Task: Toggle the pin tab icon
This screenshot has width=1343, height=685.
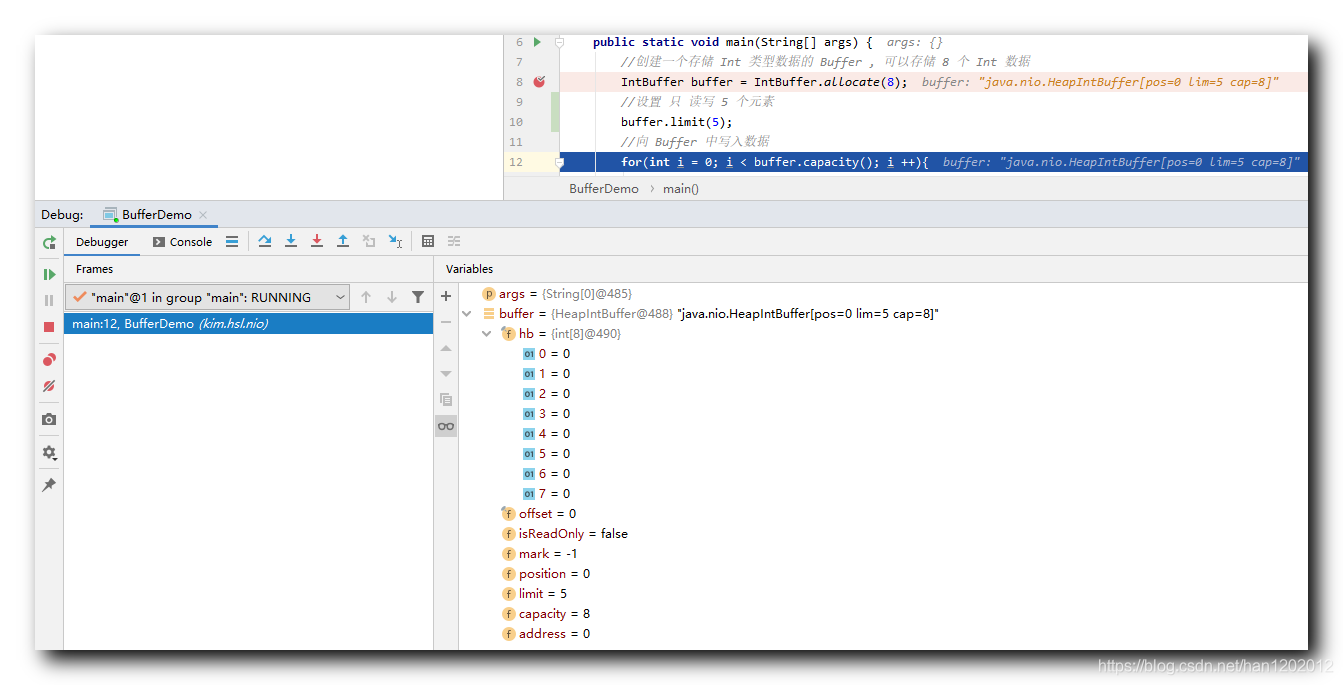Action: tap(49, 485)
